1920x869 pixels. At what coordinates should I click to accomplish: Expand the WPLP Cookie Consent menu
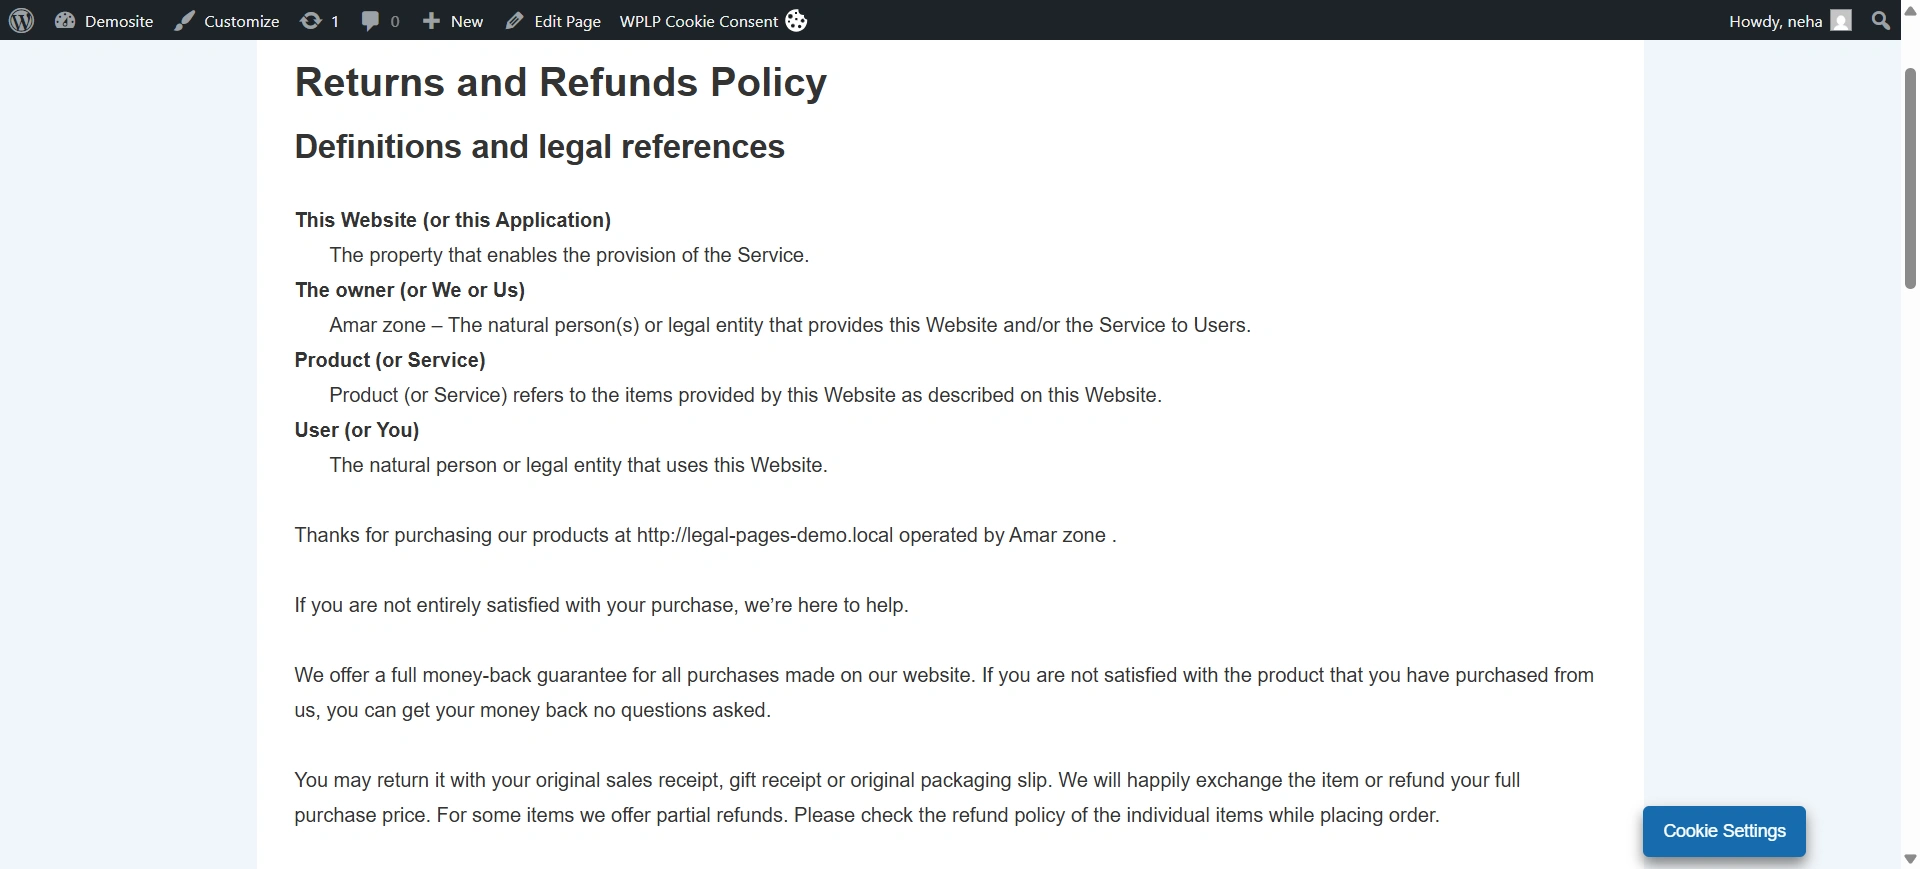coord(698,20)
